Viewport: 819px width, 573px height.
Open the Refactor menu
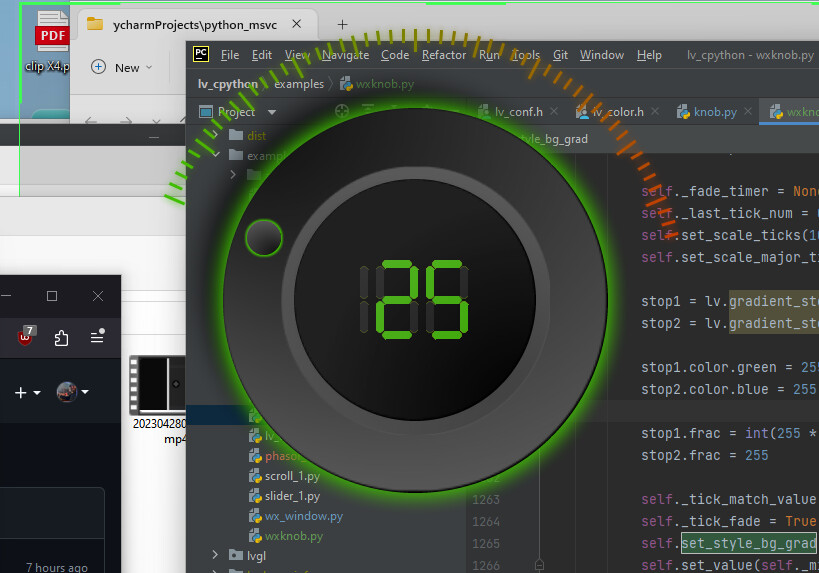444,55
